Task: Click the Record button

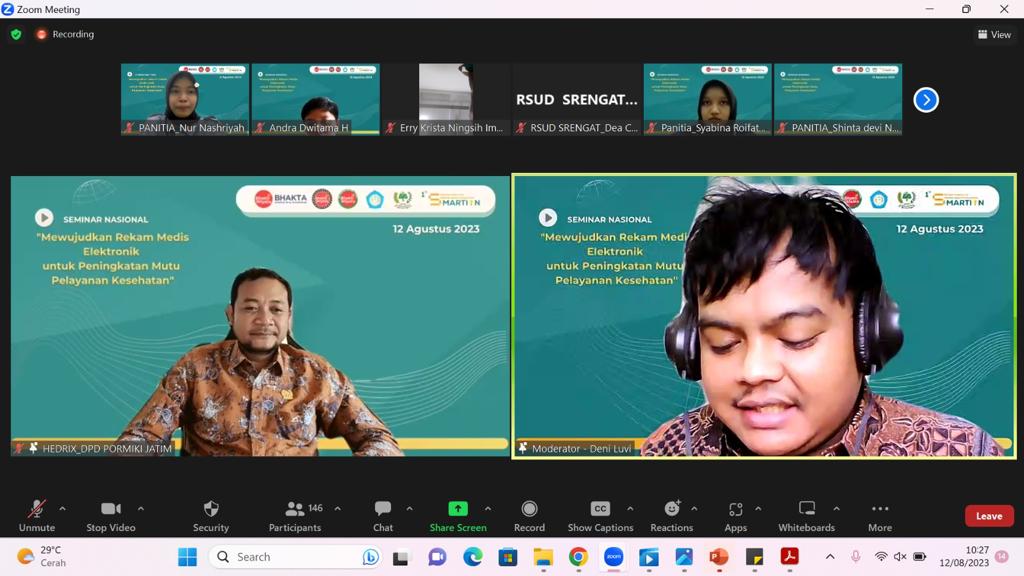Action: coord(529,515)
